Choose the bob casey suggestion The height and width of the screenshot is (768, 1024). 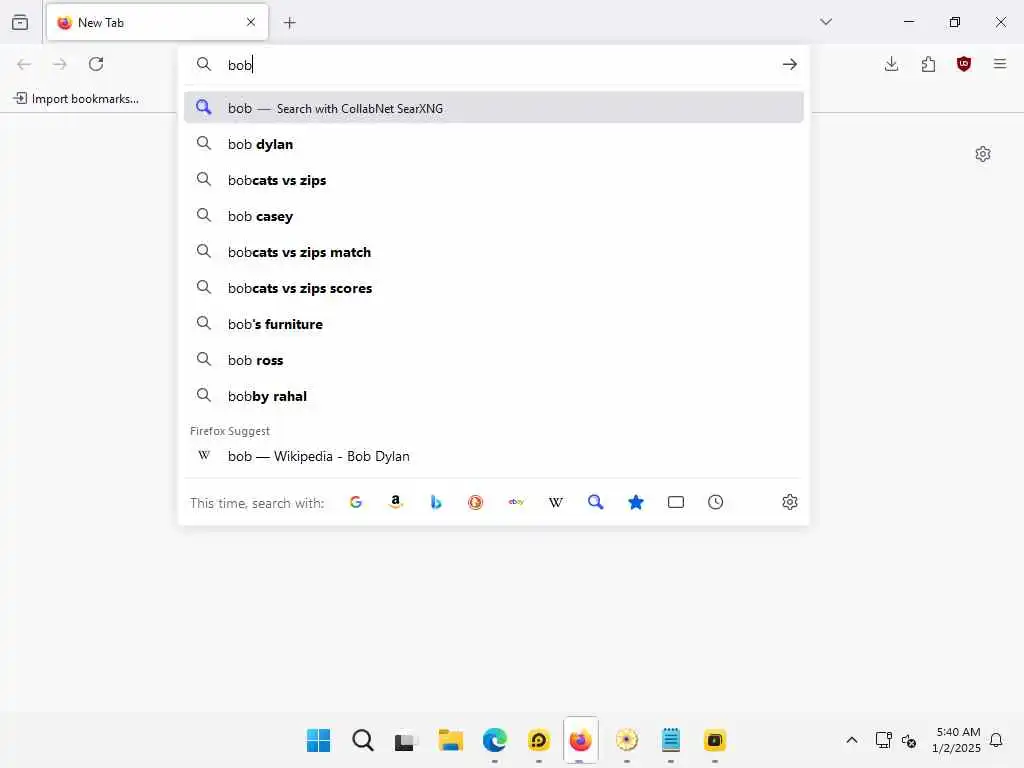[x=494, y=216]
